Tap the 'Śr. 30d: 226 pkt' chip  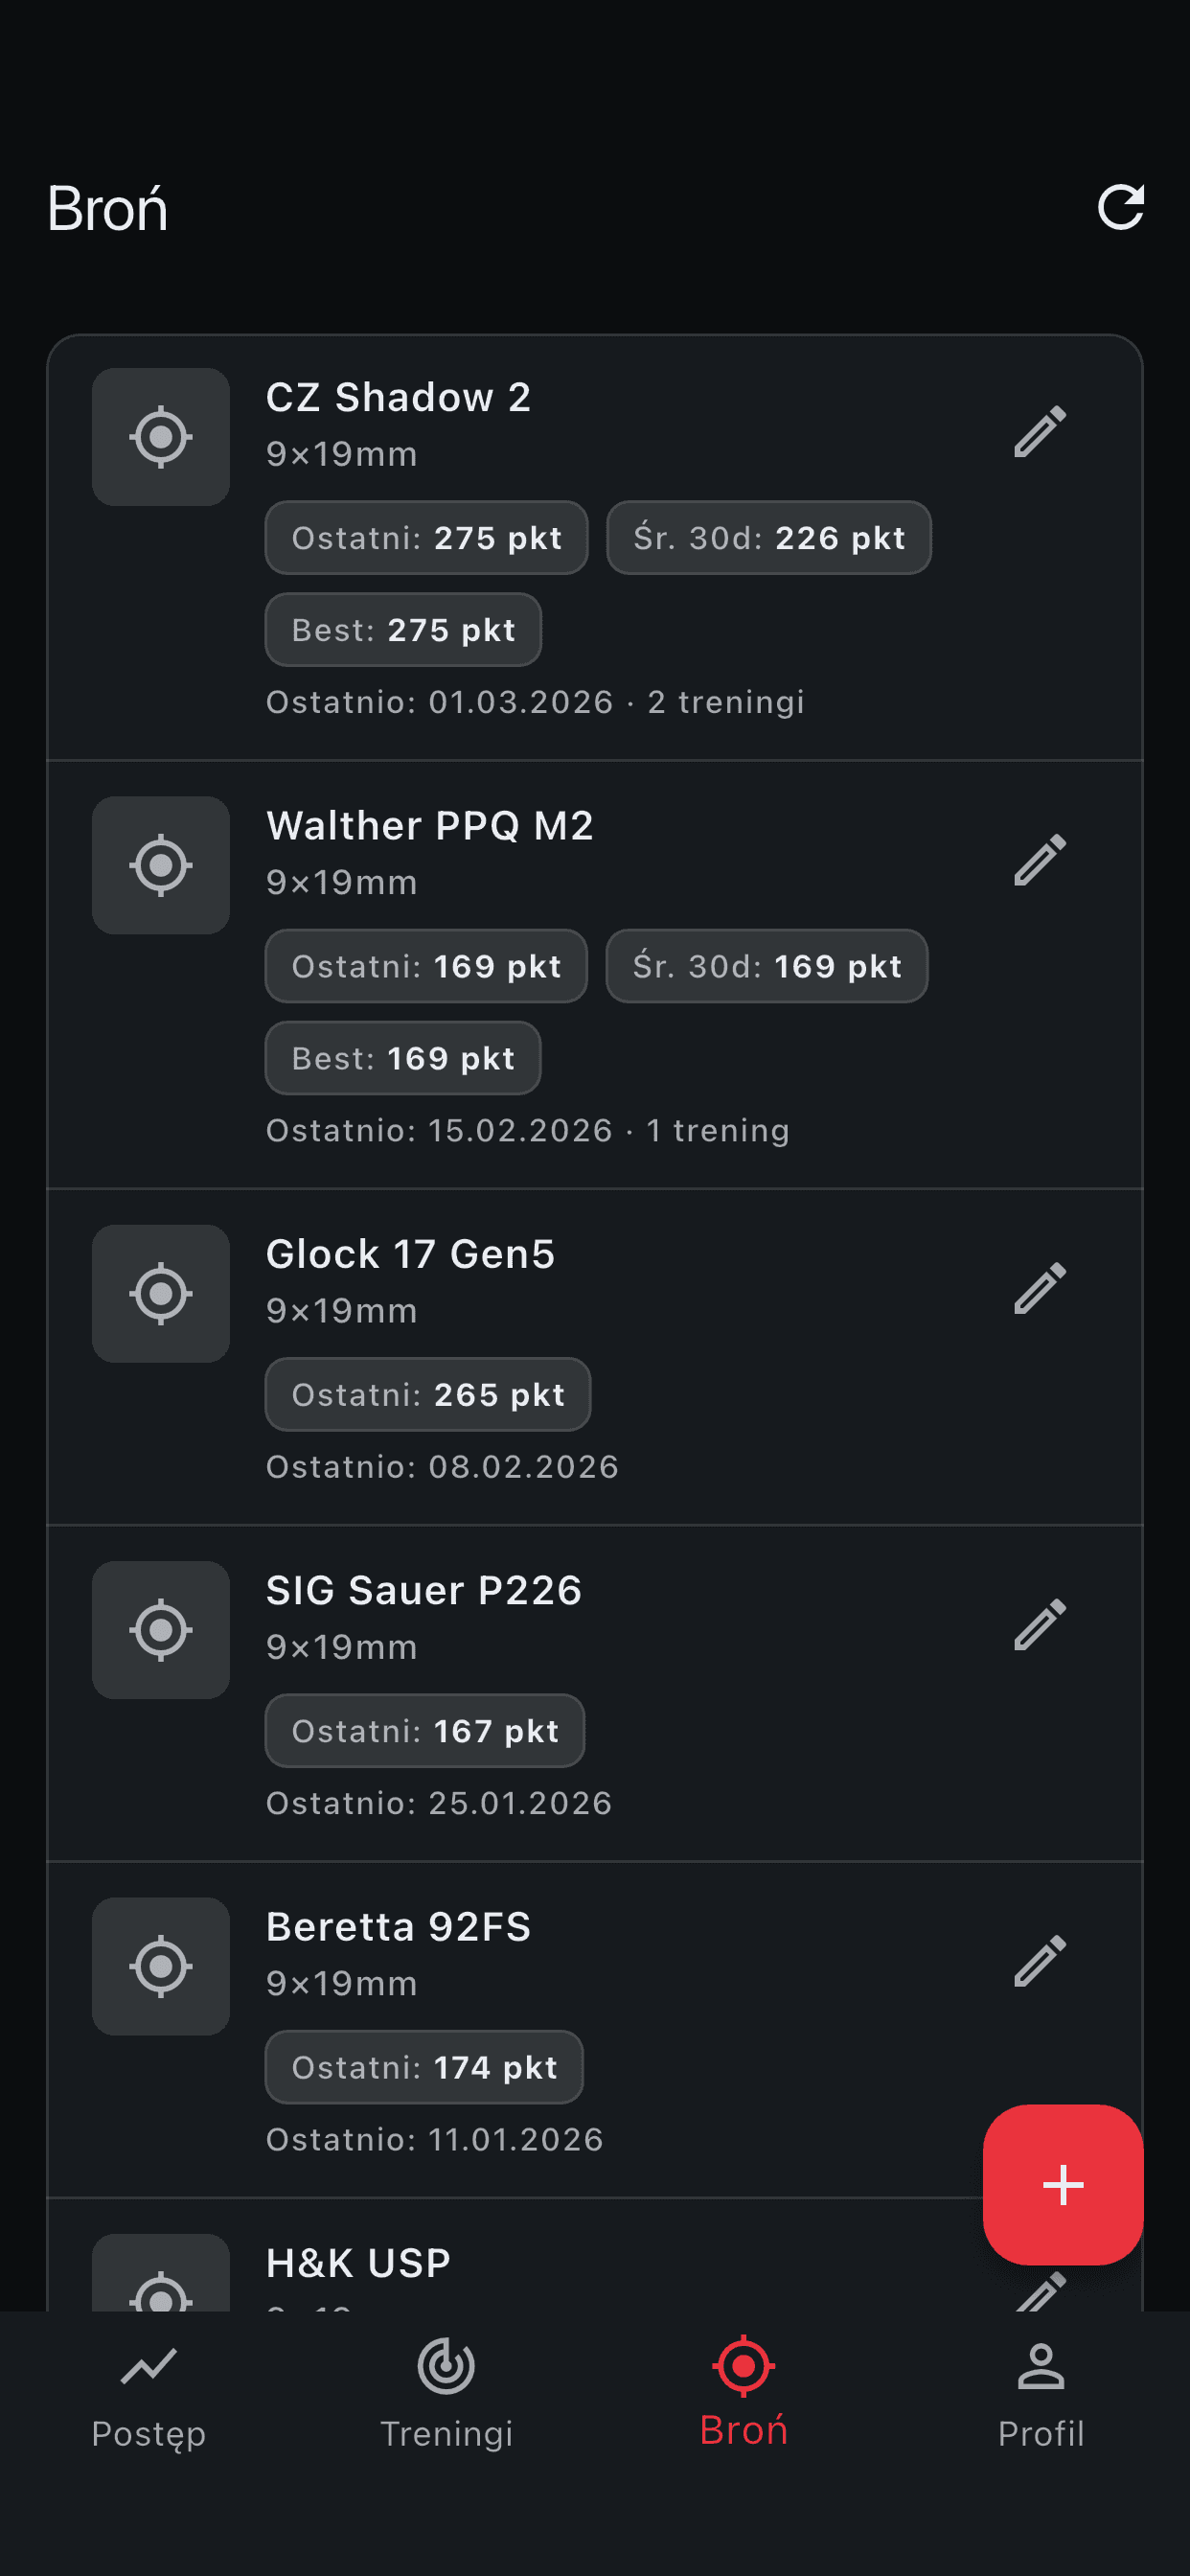point(768,538)
